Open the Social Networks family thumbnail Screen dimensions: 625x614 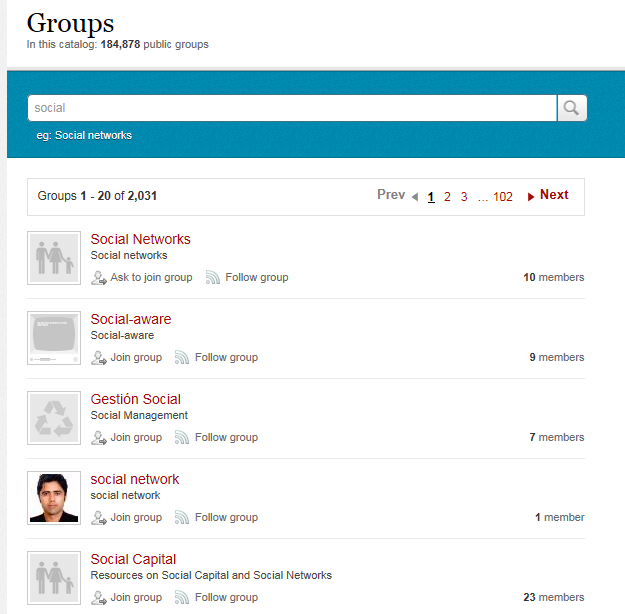(x=54, y=258)
